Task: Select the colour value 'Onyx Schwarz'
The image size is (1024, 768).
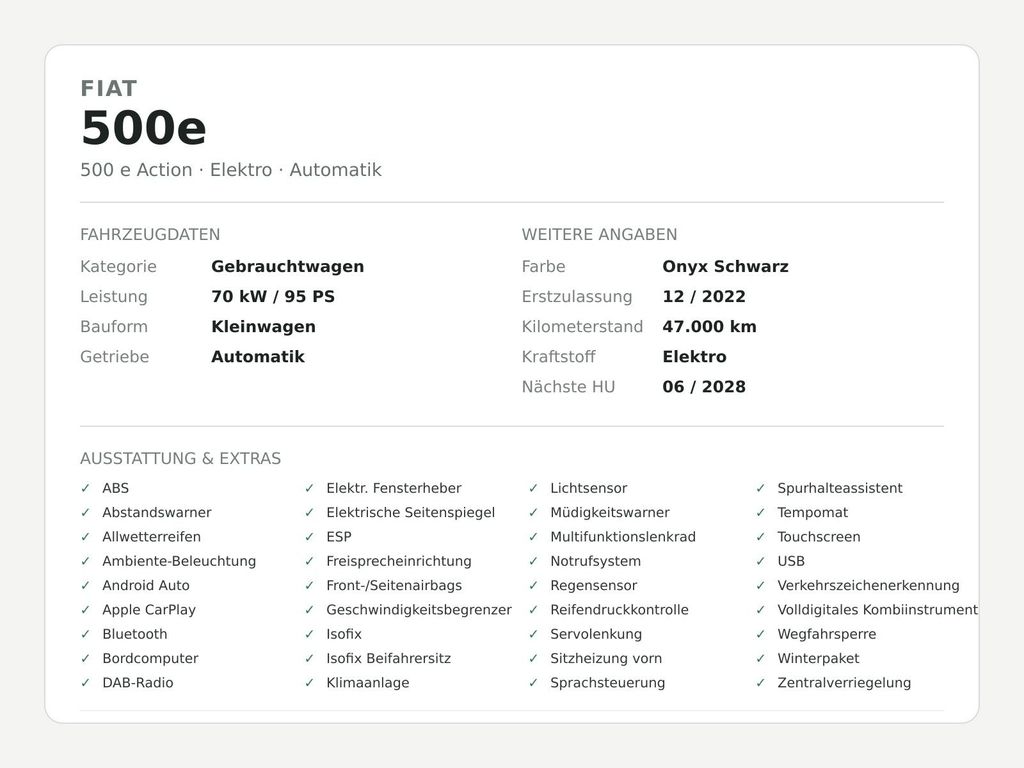Action: [726, 266]
